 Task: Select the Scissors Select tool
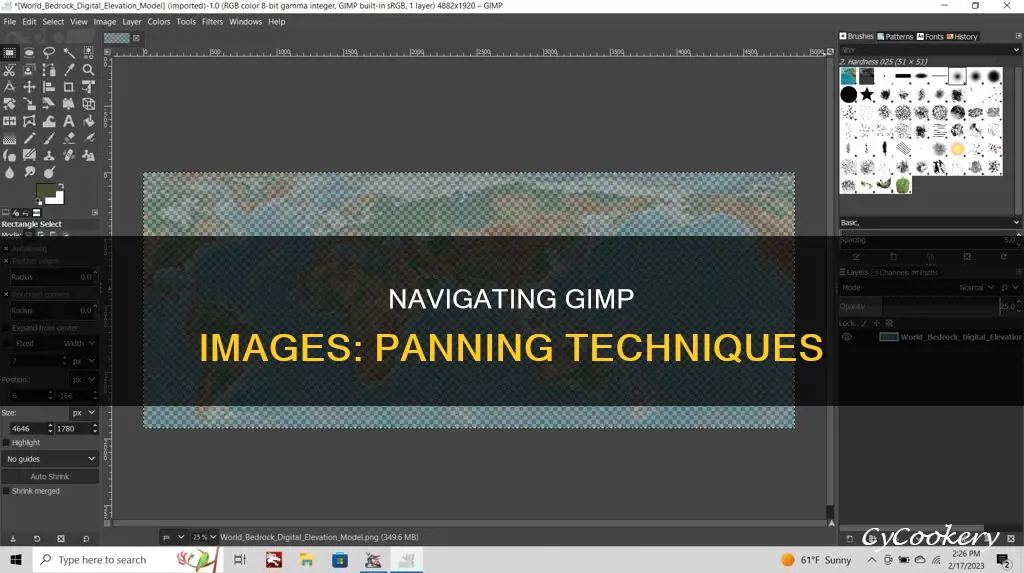point(9,69)
